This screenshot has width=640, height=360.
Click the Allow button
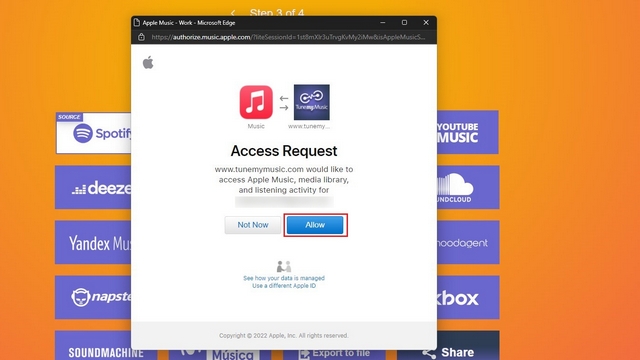point(315,225)
